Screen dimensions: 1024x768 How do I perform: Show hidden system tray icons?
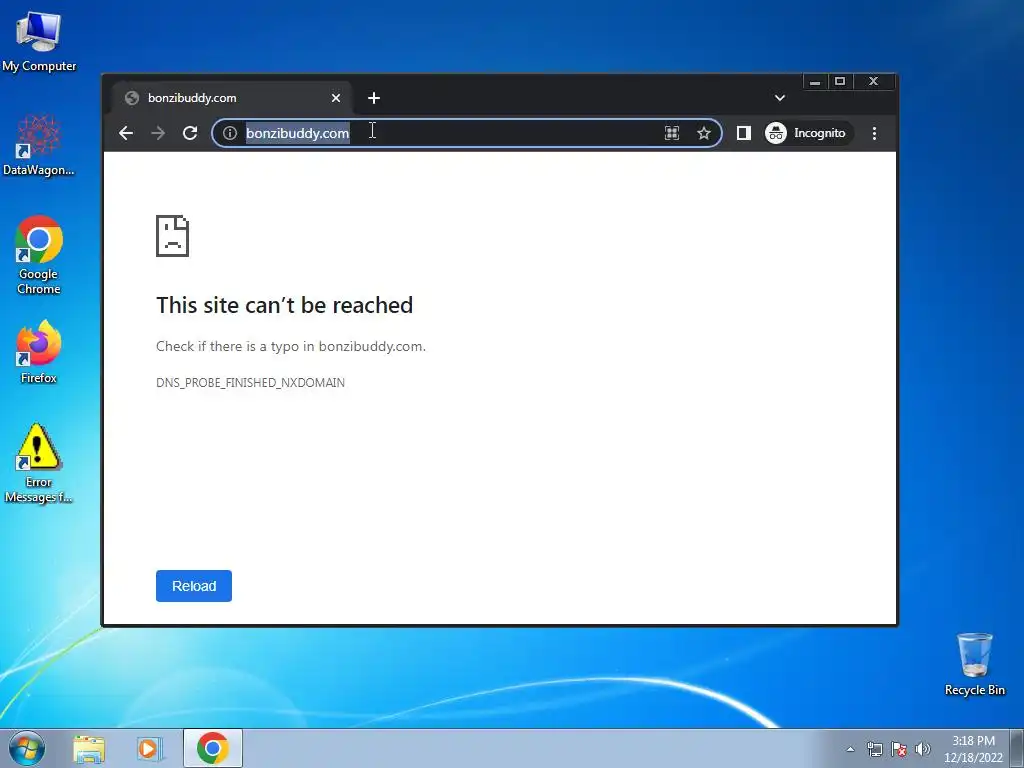pyautogui.click(x=850, y=749)
